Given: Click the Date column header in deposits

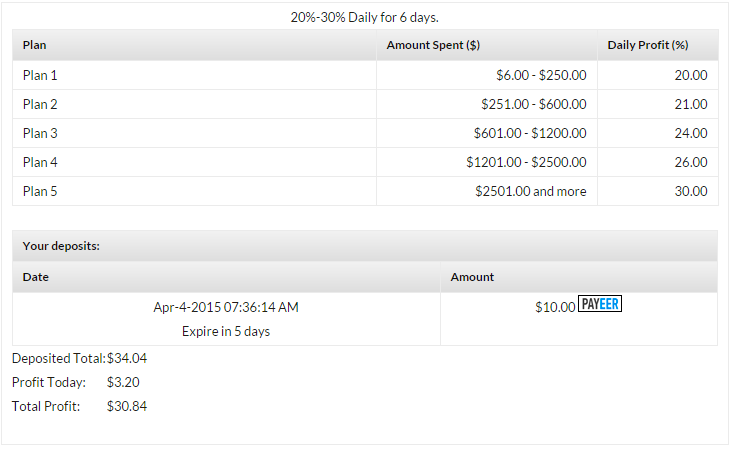Looking at the screenshot, I should coord(36,277).
